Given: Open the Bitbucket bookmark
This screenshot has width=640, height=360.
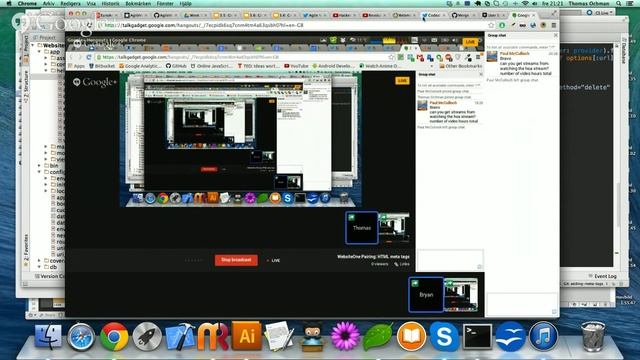Looking at the screenshot, I should click(102, 66).
